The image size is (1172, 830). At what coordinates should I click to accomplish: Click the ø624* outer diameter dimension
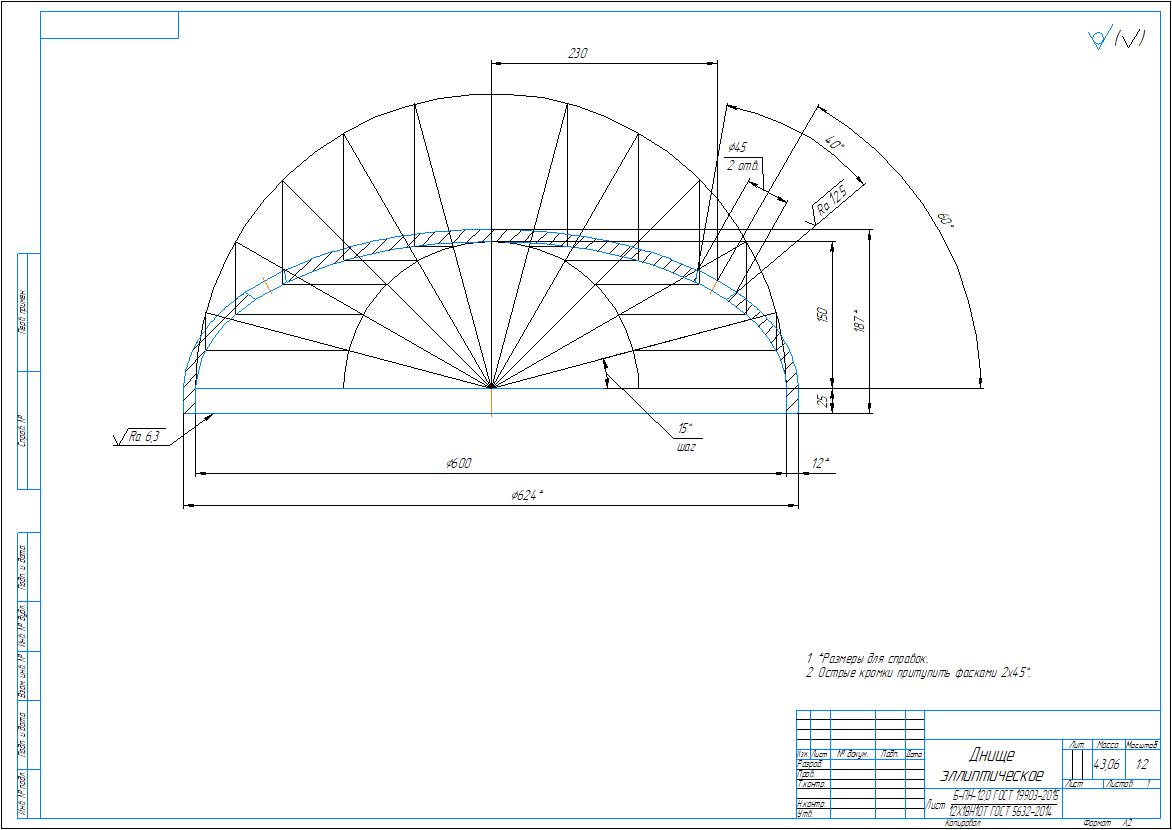526,495
